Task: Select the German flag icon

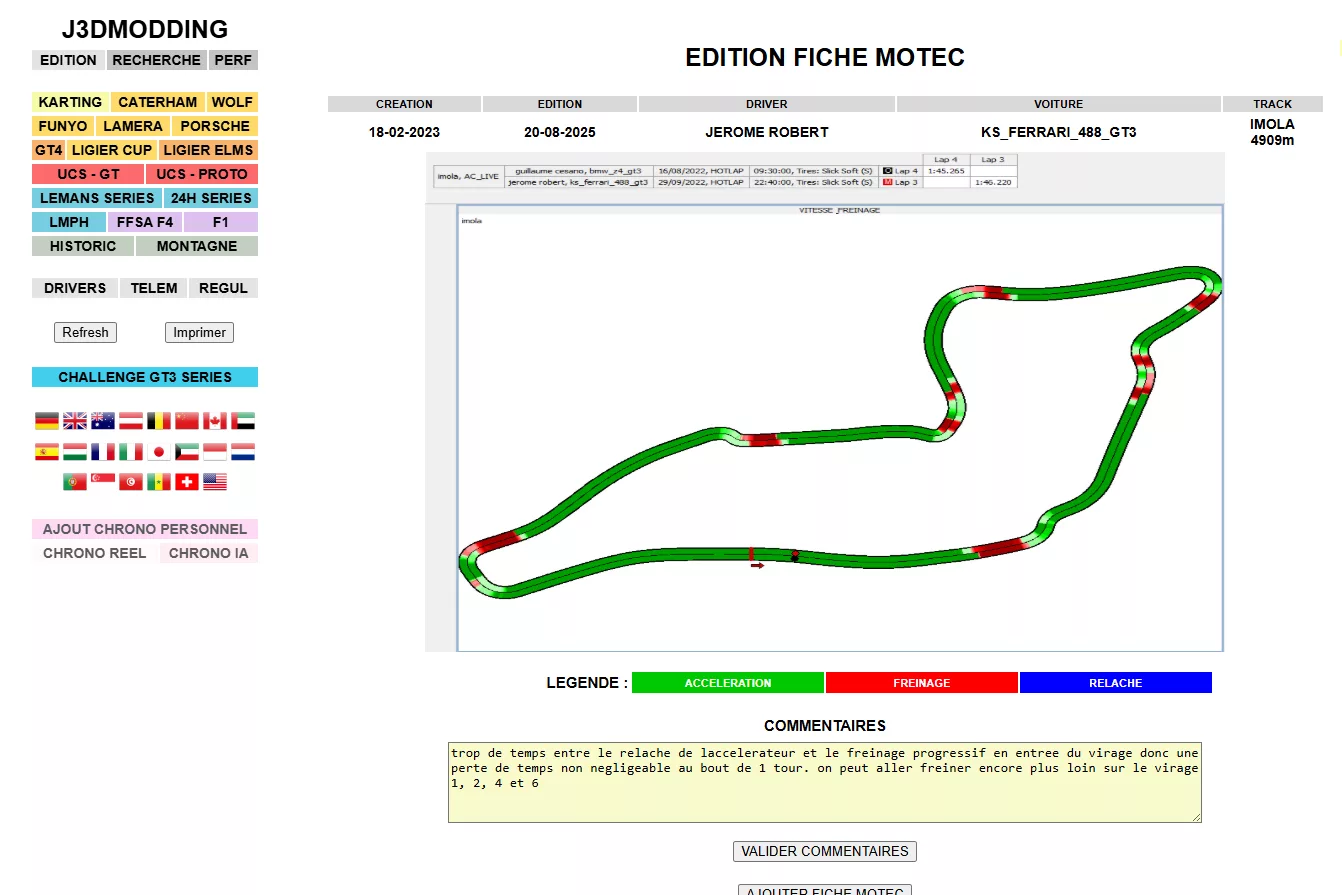Action: pos(47,421)
